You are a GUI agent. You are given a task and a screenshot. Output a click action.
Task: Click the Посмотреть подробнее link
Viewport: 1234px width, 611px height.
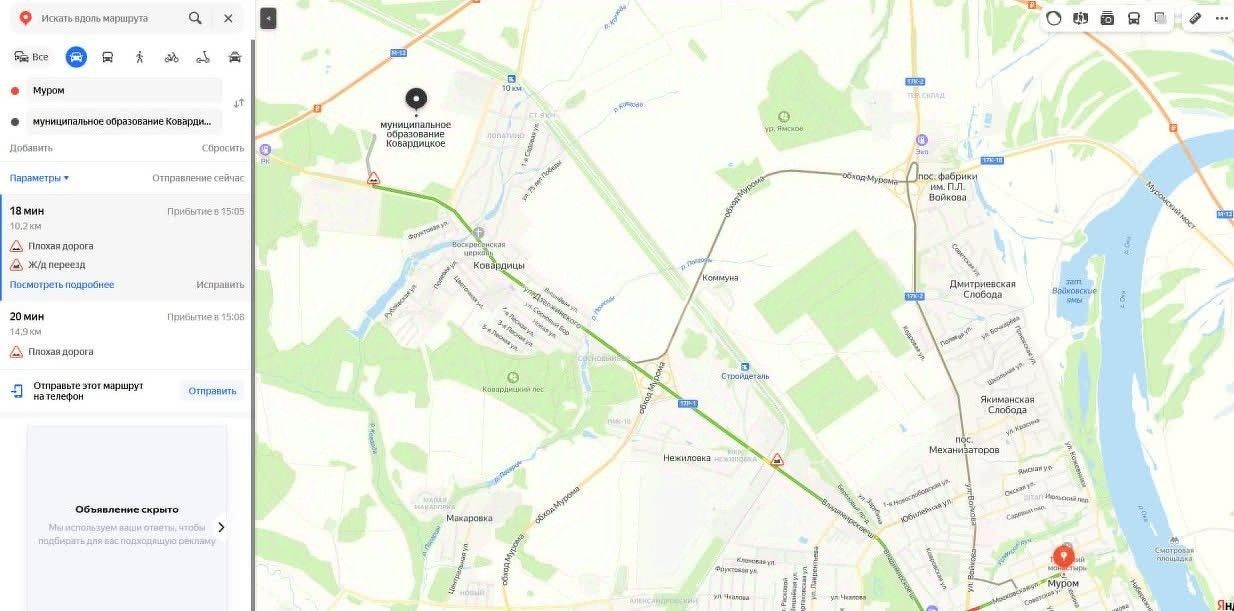pyautogui.click(x=62, y=285)
